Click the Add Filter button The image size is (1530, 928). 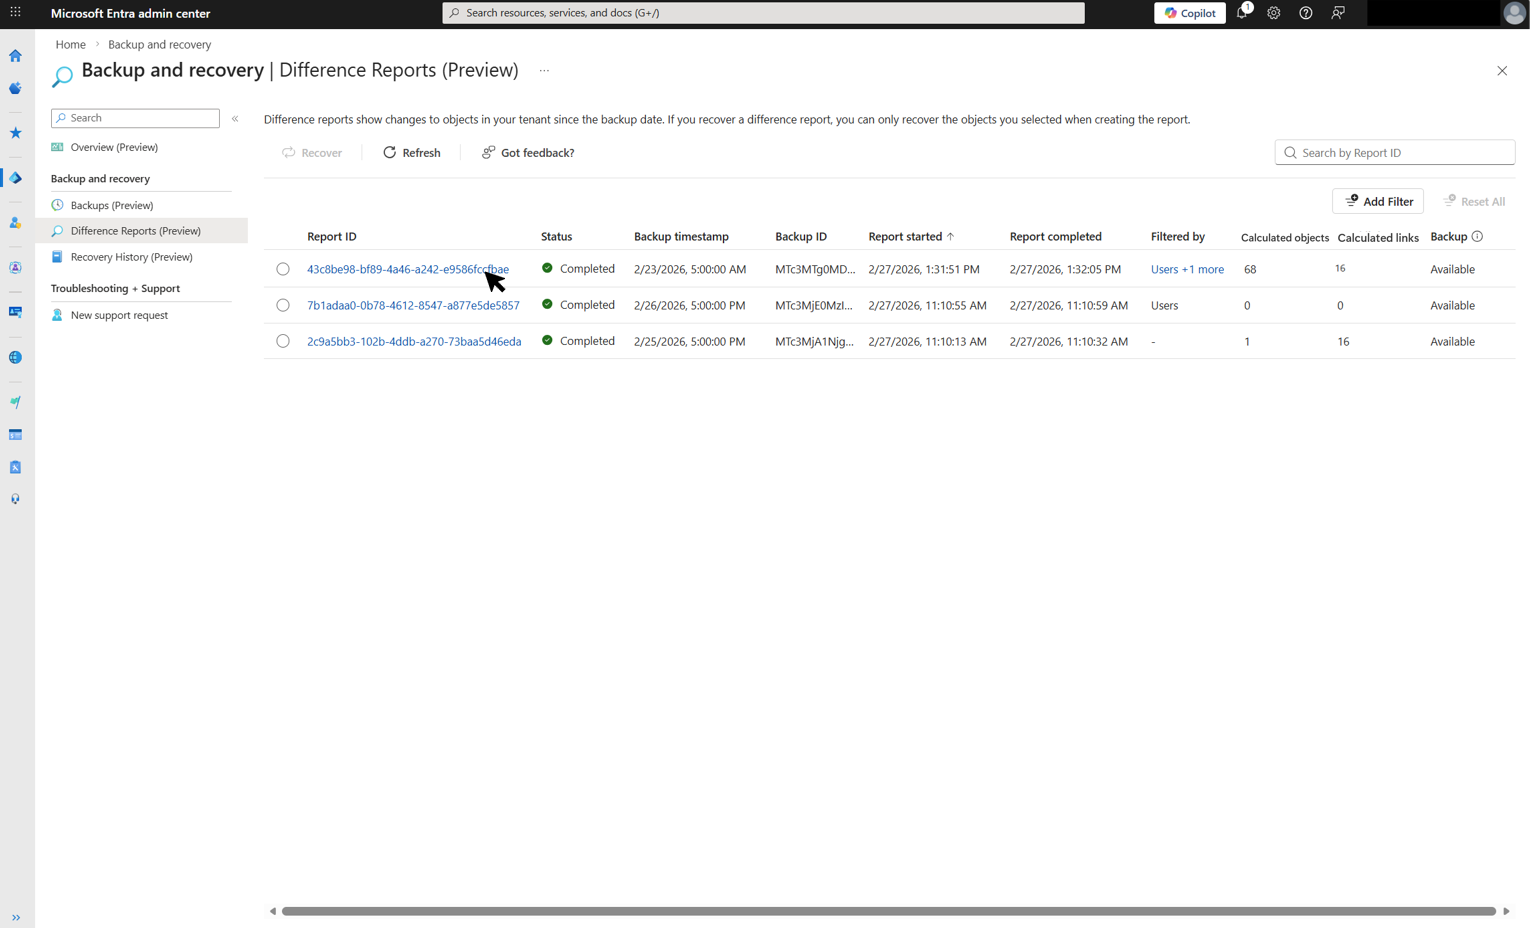pyautogui.click(x=1377, y=201)
